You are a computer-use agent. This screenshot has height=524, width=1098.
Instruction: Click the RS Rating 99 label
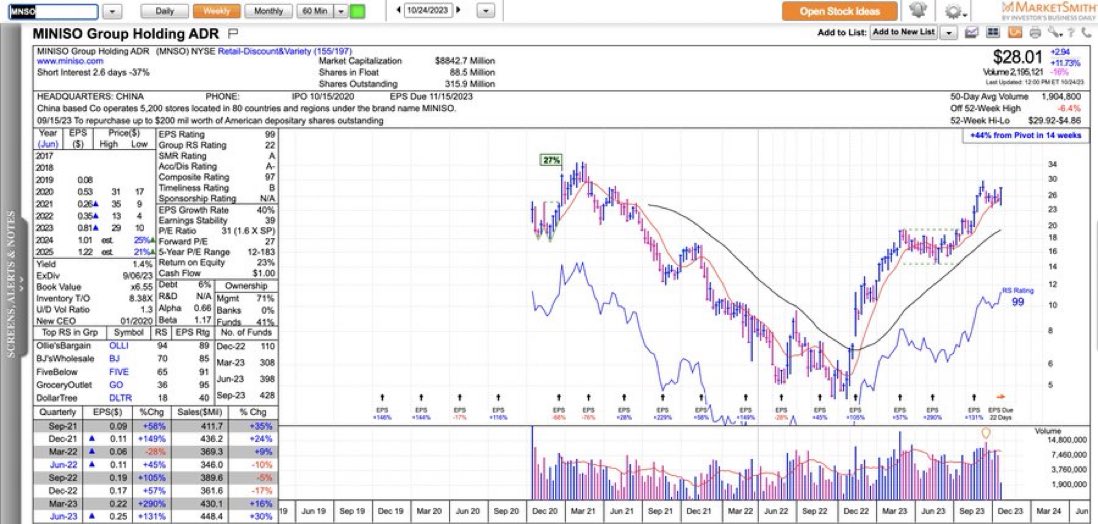[1018, 296]
